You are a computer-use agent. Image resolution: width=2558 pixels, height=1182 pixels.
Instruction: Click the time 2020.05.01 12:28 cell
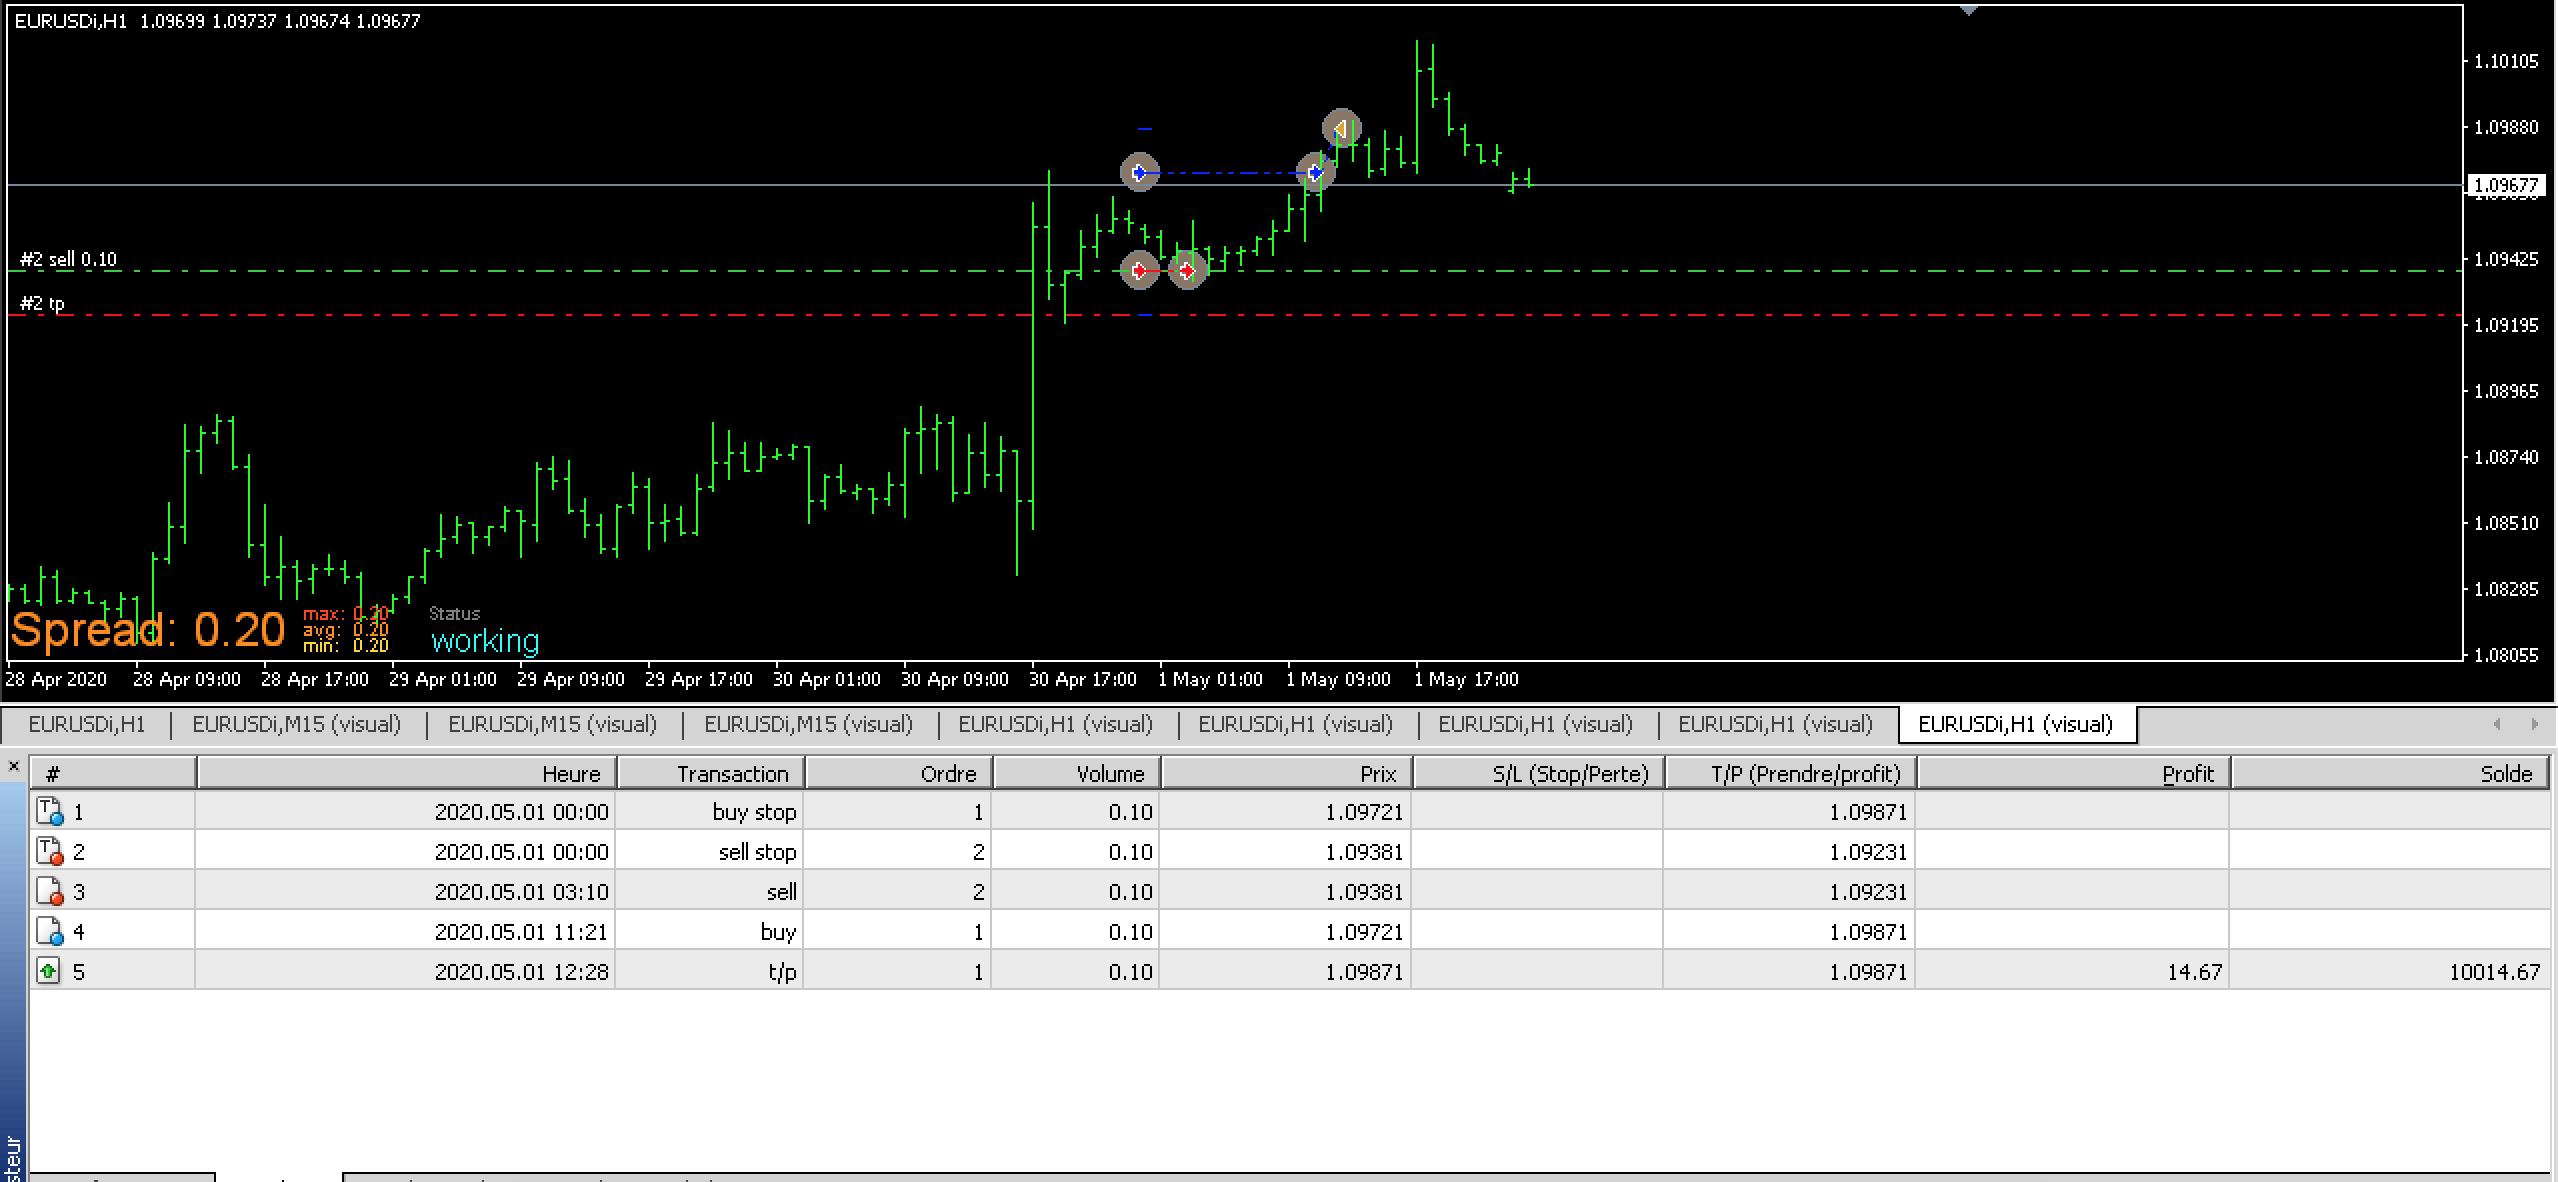(x=405, y=971)
